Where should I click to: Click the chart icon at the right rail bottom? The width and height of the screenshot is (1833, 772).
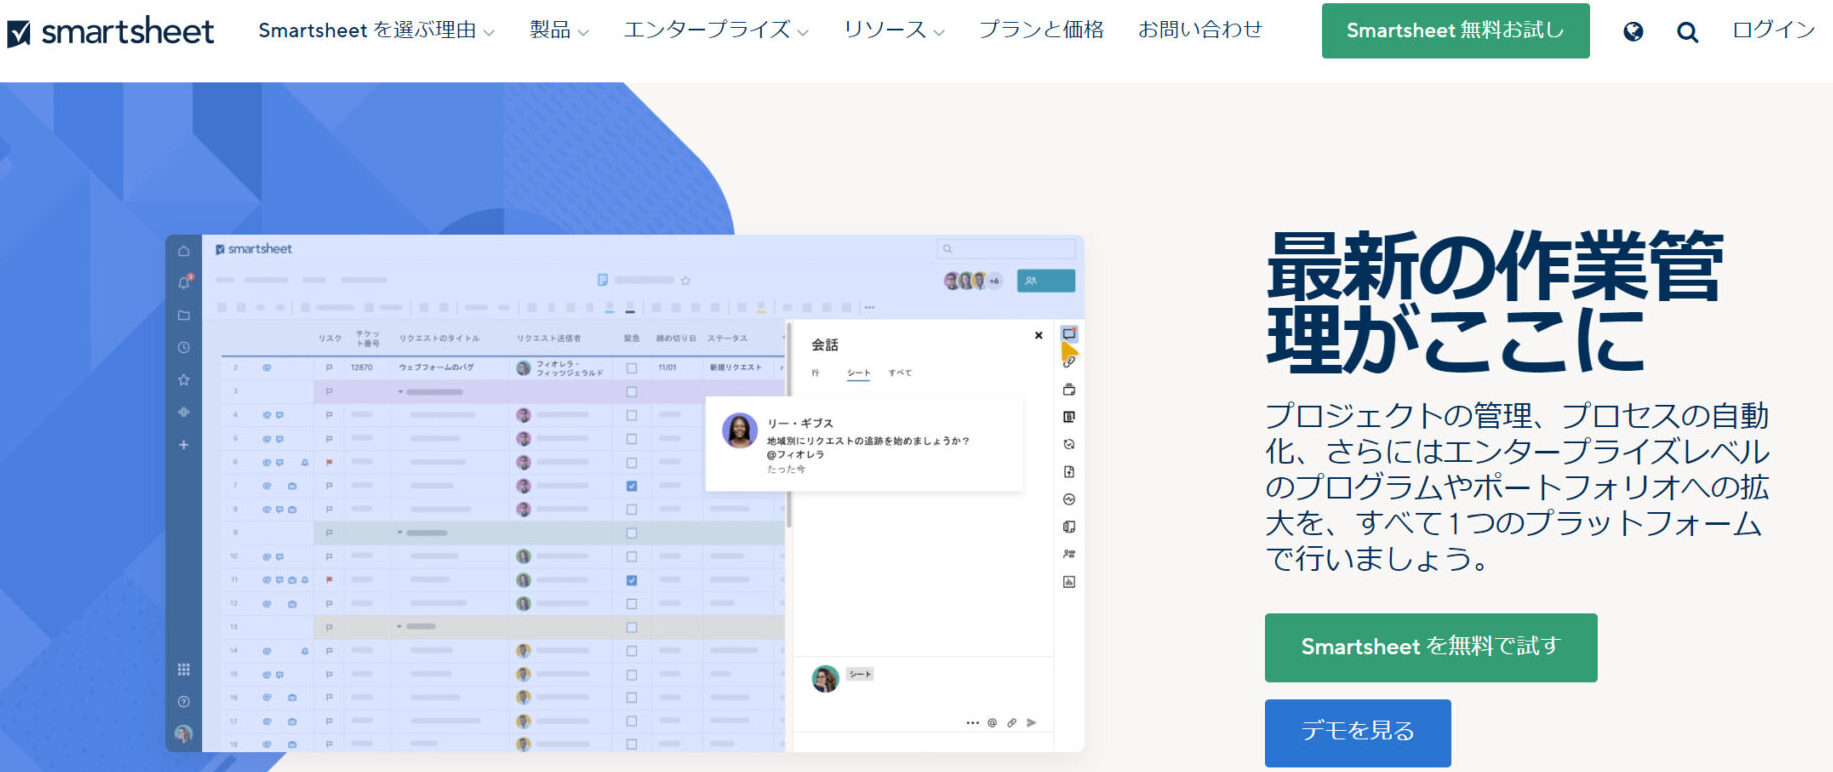[1069, 581]
